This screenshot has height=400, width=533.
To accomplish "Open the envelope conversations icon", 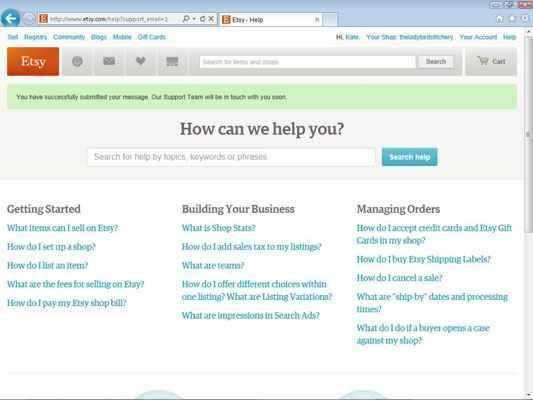I will click(109, 62).
